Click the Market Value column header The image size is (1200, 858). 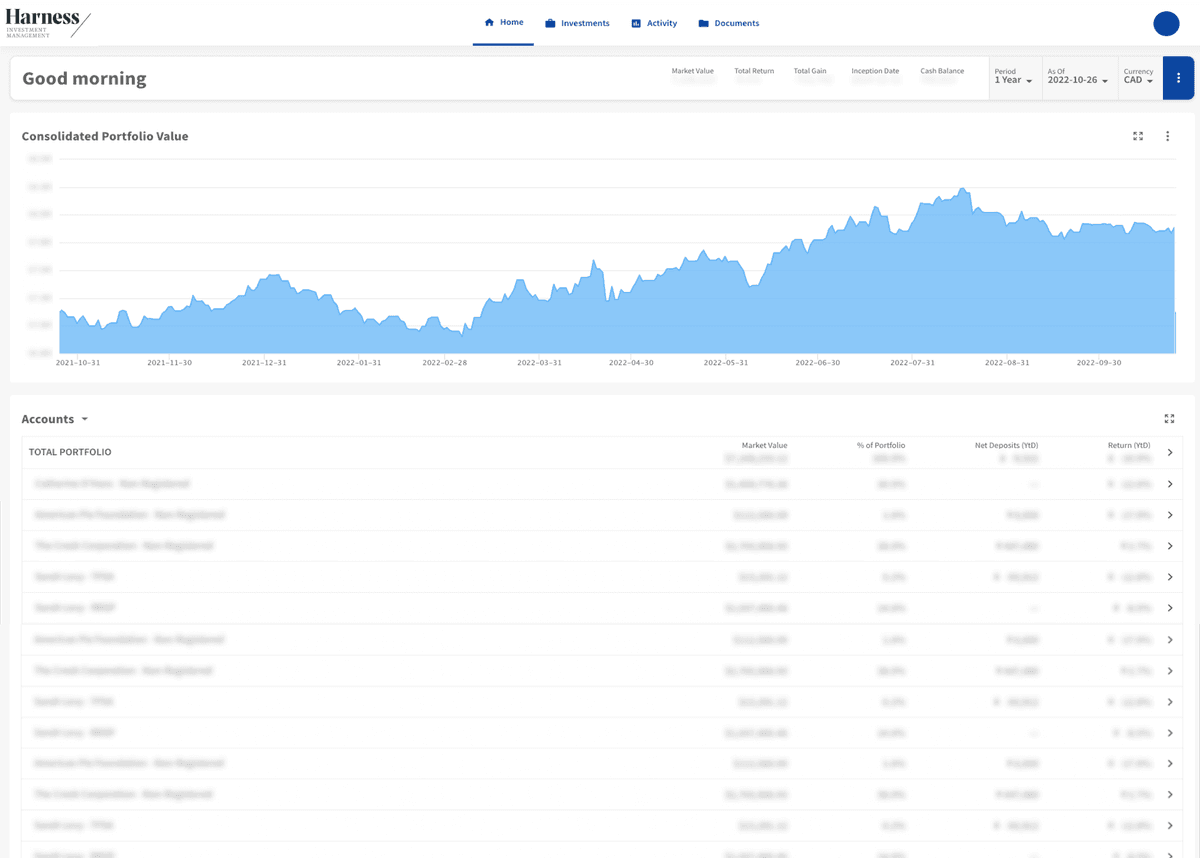pos(764,445)
